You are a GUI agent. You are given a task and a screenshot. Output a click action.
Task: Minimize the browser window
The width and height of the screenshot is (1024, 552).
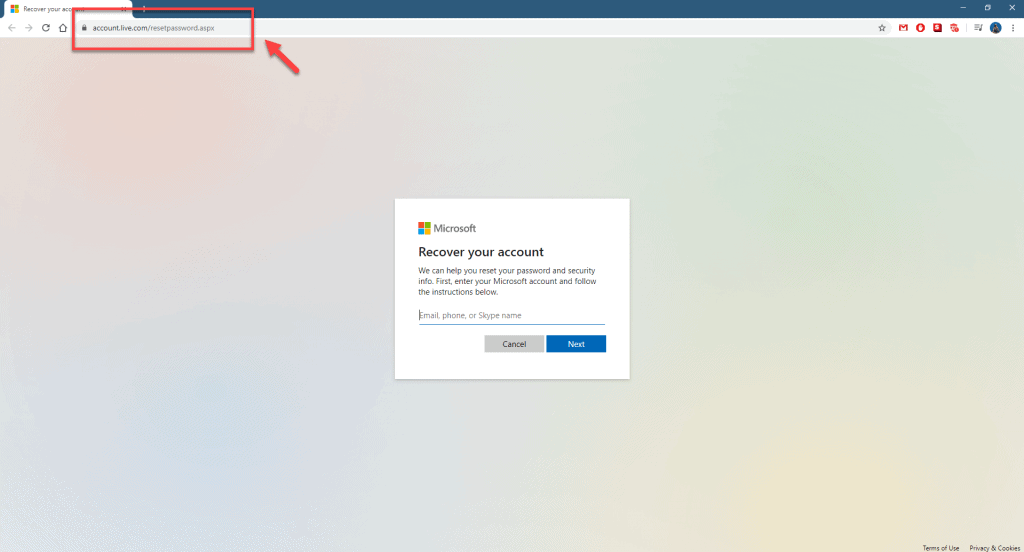pyautogui.click(x=963, y=8)
